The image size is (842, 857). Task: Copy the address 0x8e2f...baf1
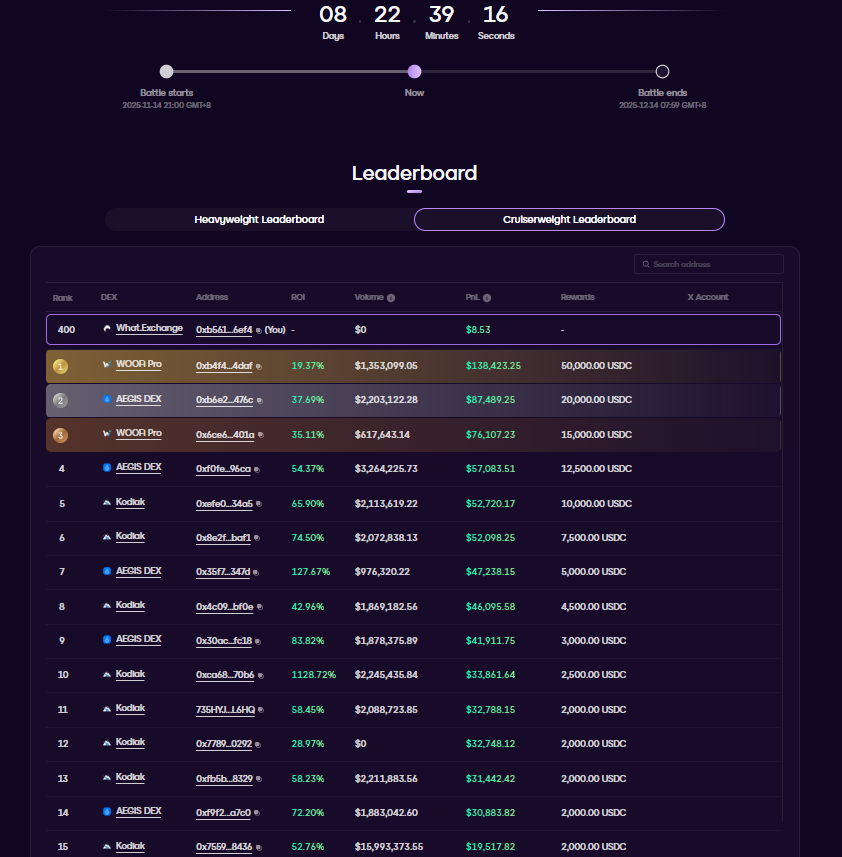257,538
